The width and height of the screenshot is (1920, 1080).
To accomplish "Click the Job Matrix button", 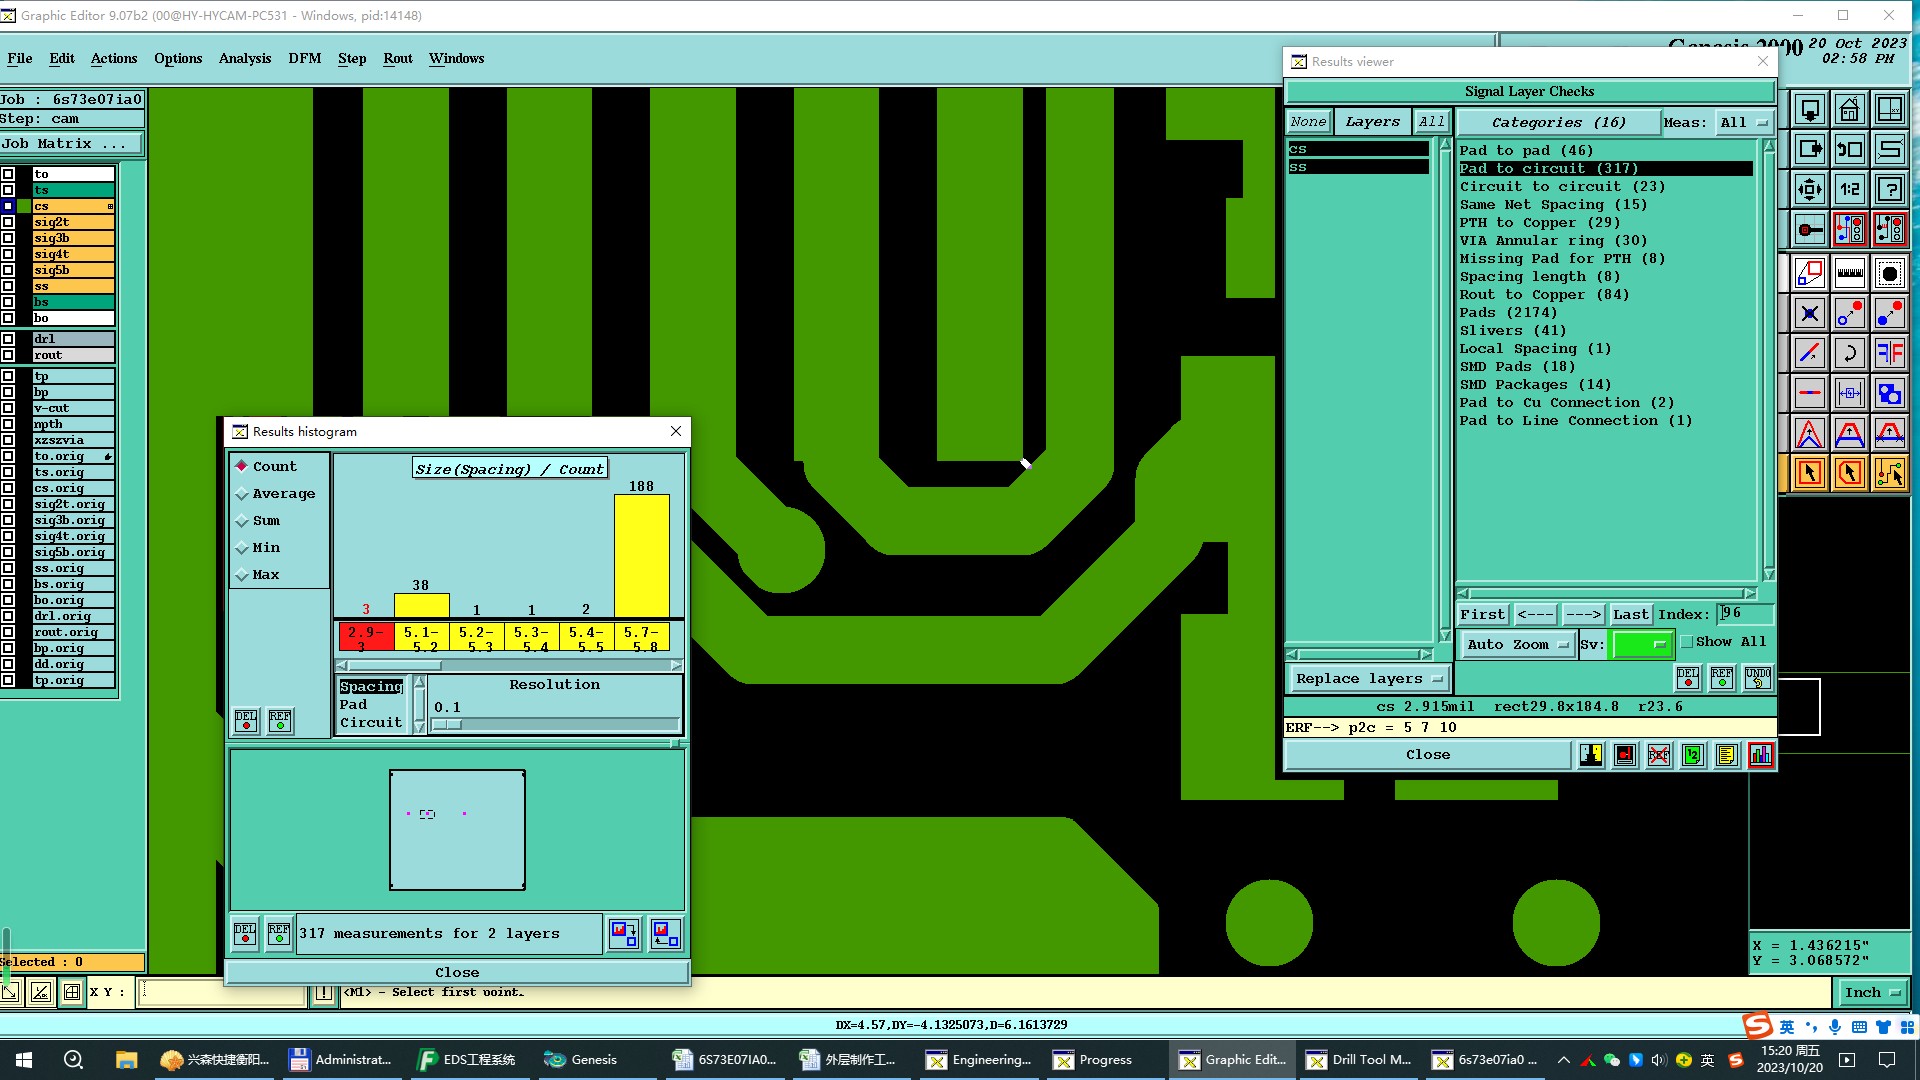I will [x=71, y=144].
